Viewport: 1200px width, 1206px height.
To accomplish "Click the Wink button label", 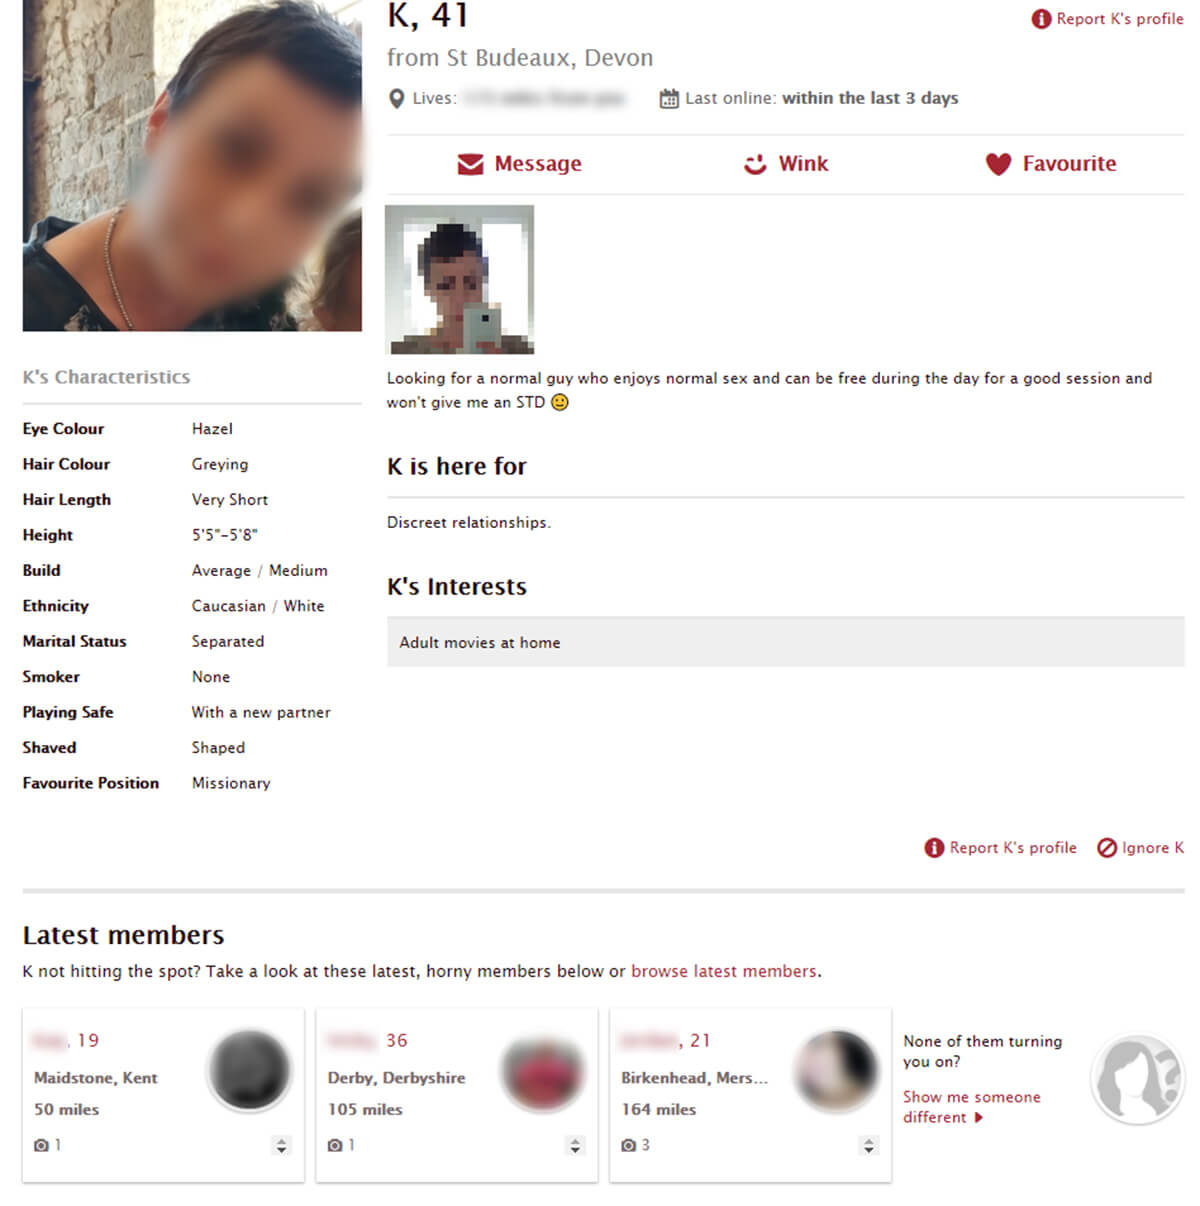I will (803, 164).
